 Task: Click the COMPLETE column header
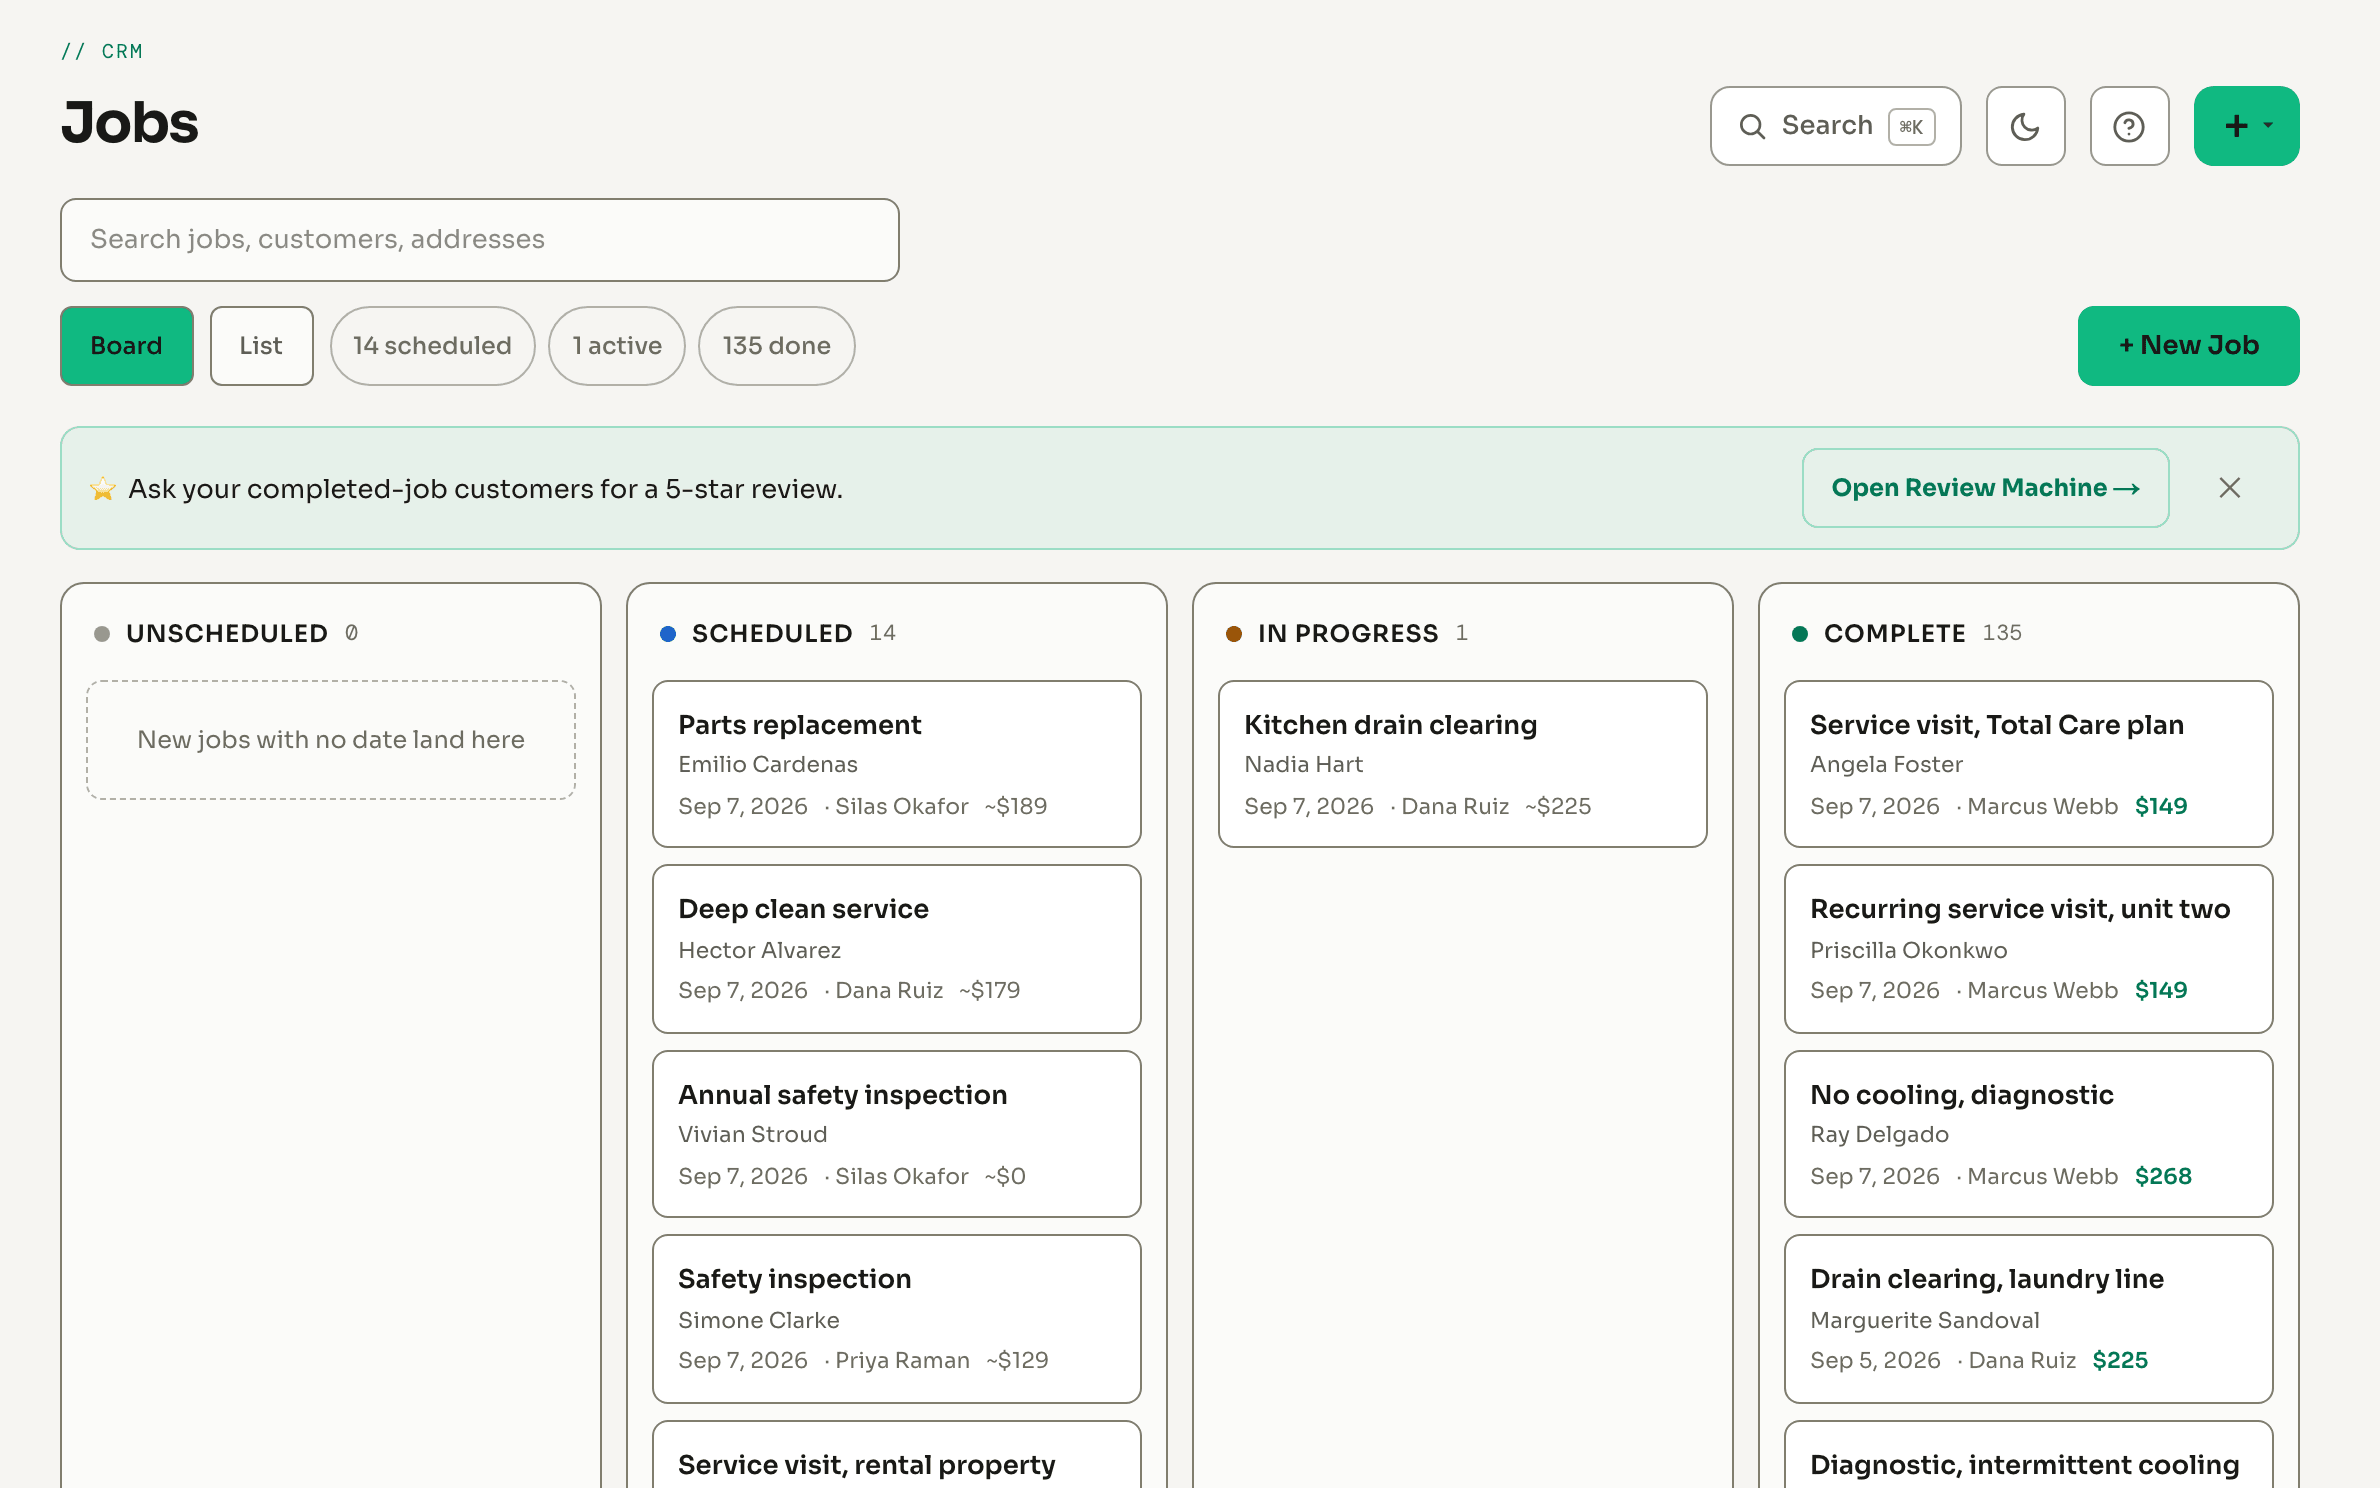1895,633
